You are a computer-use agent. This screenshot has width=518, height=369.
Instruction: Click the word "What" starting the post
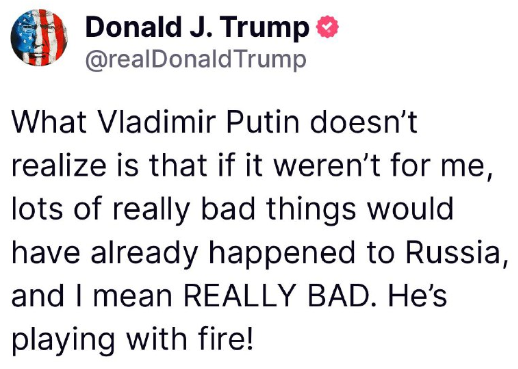50,122
